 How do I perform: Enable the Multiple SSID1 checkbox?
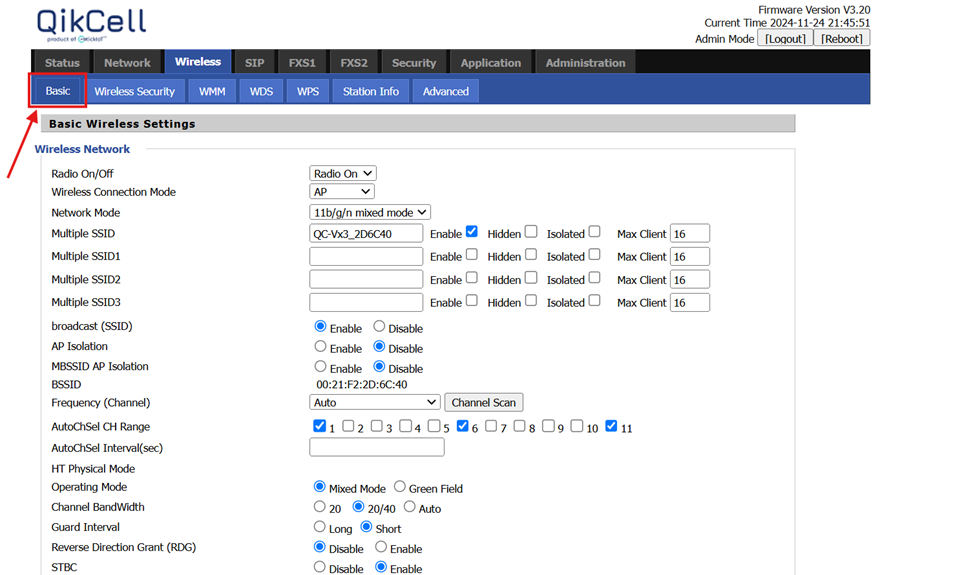[x=472, y=255]
